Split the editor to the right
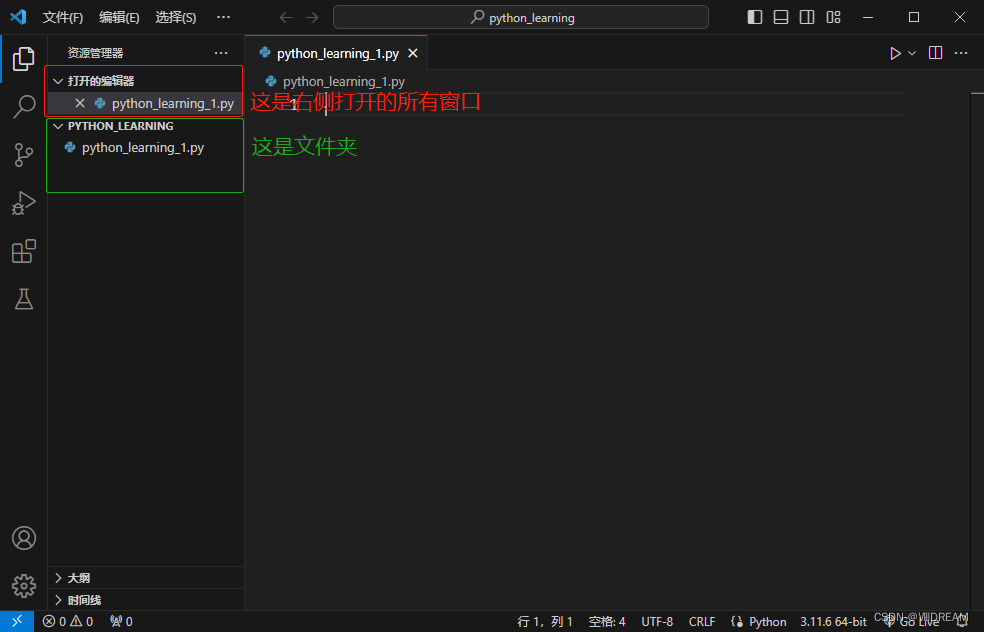 pos(935,53)
